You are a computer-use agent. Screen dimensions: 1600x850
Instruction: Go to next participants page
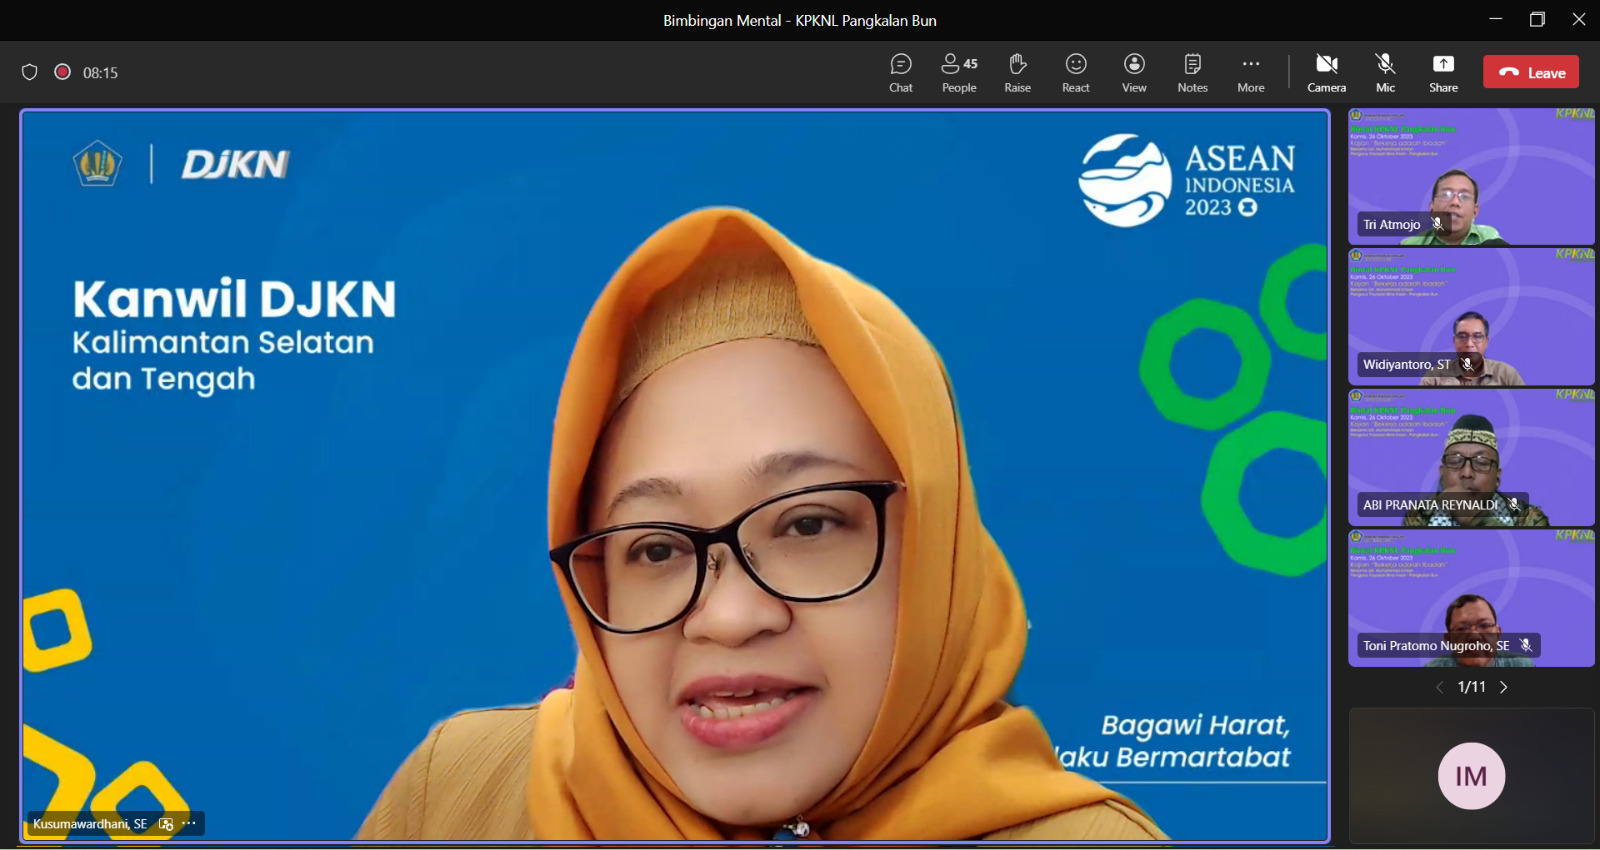tap(1503, 687)
